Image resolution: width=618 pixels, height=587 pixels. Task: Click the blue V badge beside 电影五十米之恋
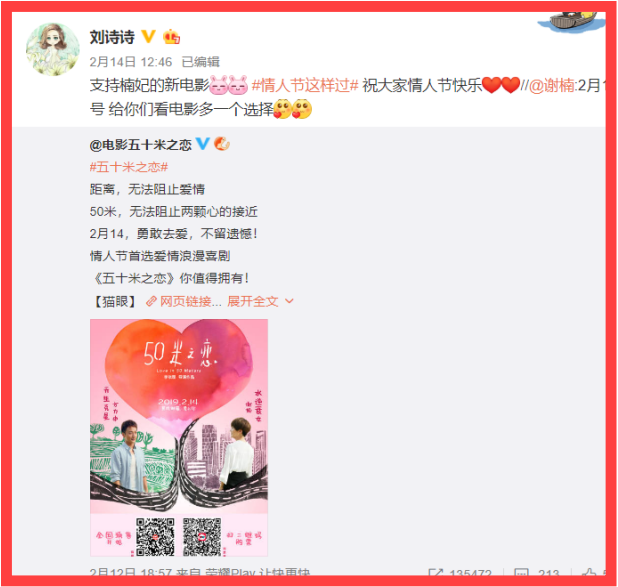point(203,143)
